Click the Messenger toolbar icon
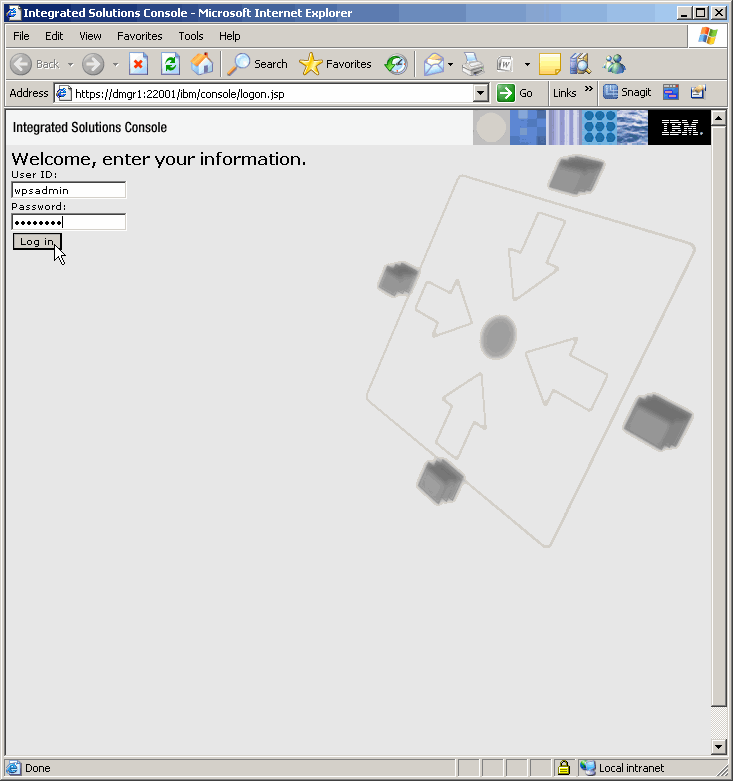The height and width of the screenshot is (781, 733). click(614, 64)
